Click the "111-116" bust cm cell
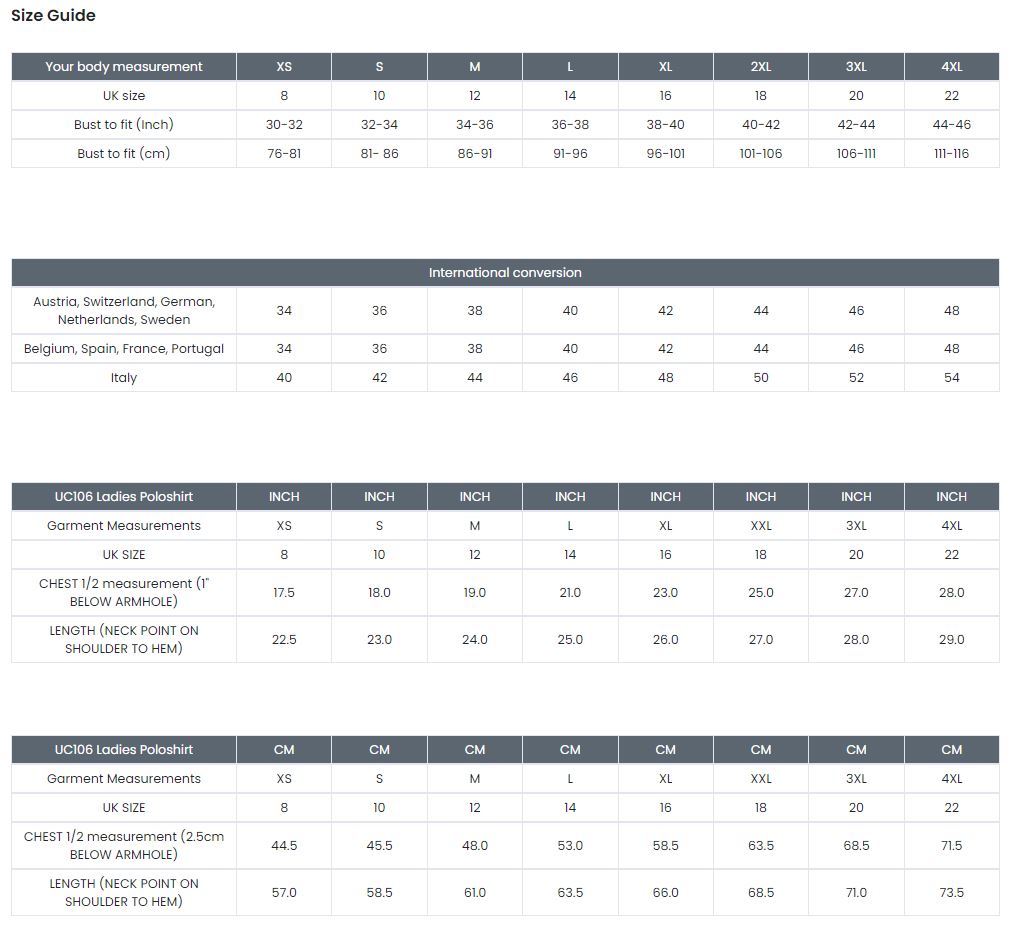1010x933 pixels. [951, 153]
